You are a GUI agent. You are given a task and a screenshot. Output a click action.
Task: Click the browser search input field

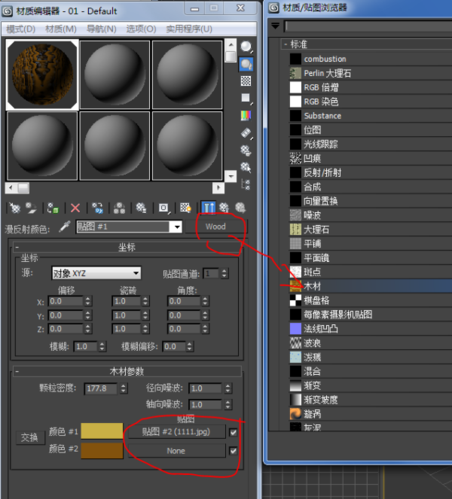(368, 26)
